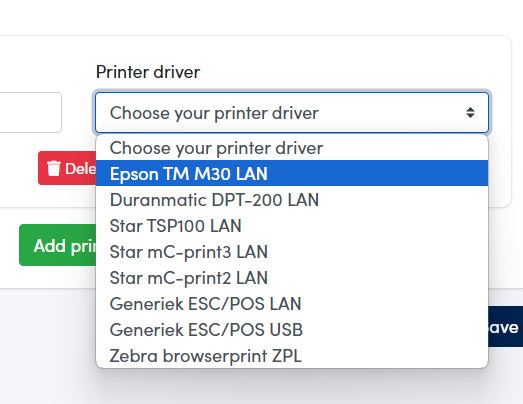Click the closed select showing Choose your printer driver

click(292, 113)
